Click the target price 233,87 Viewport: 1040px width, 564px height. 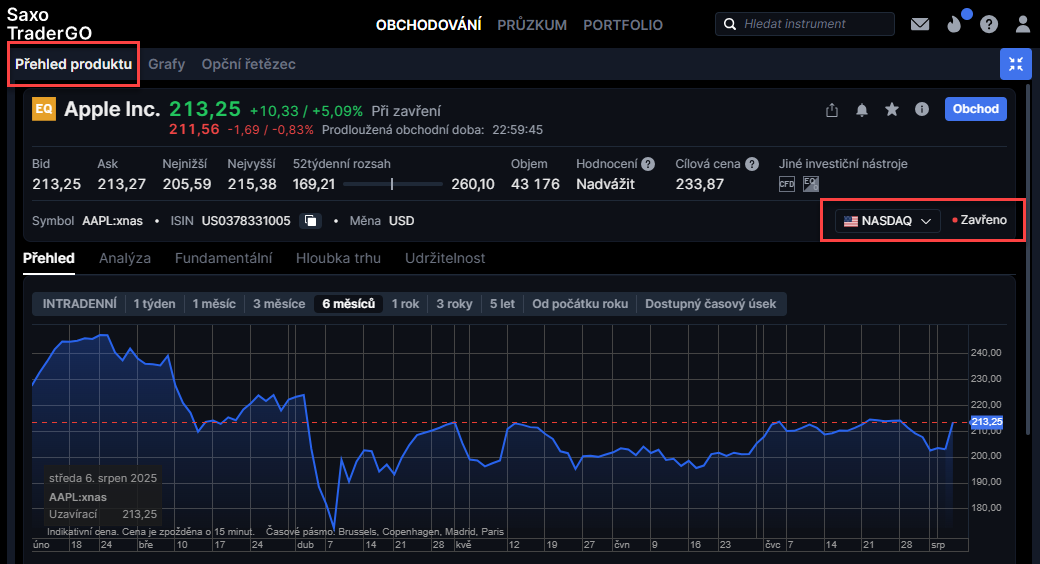pos(700,184)
